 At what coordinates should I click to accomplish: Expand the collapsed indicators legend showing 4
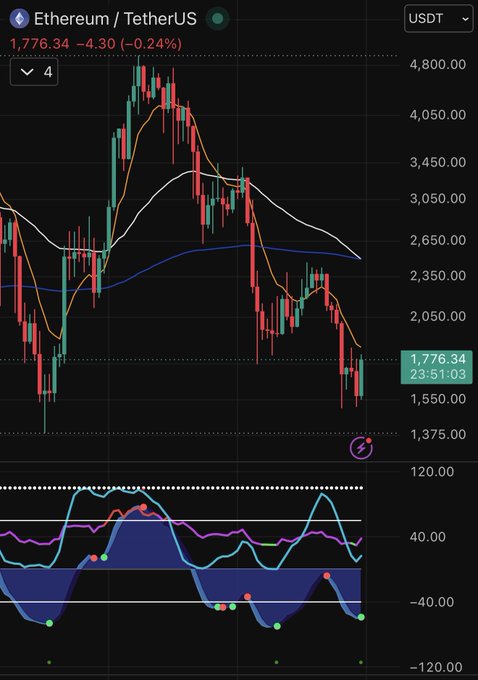34,72
